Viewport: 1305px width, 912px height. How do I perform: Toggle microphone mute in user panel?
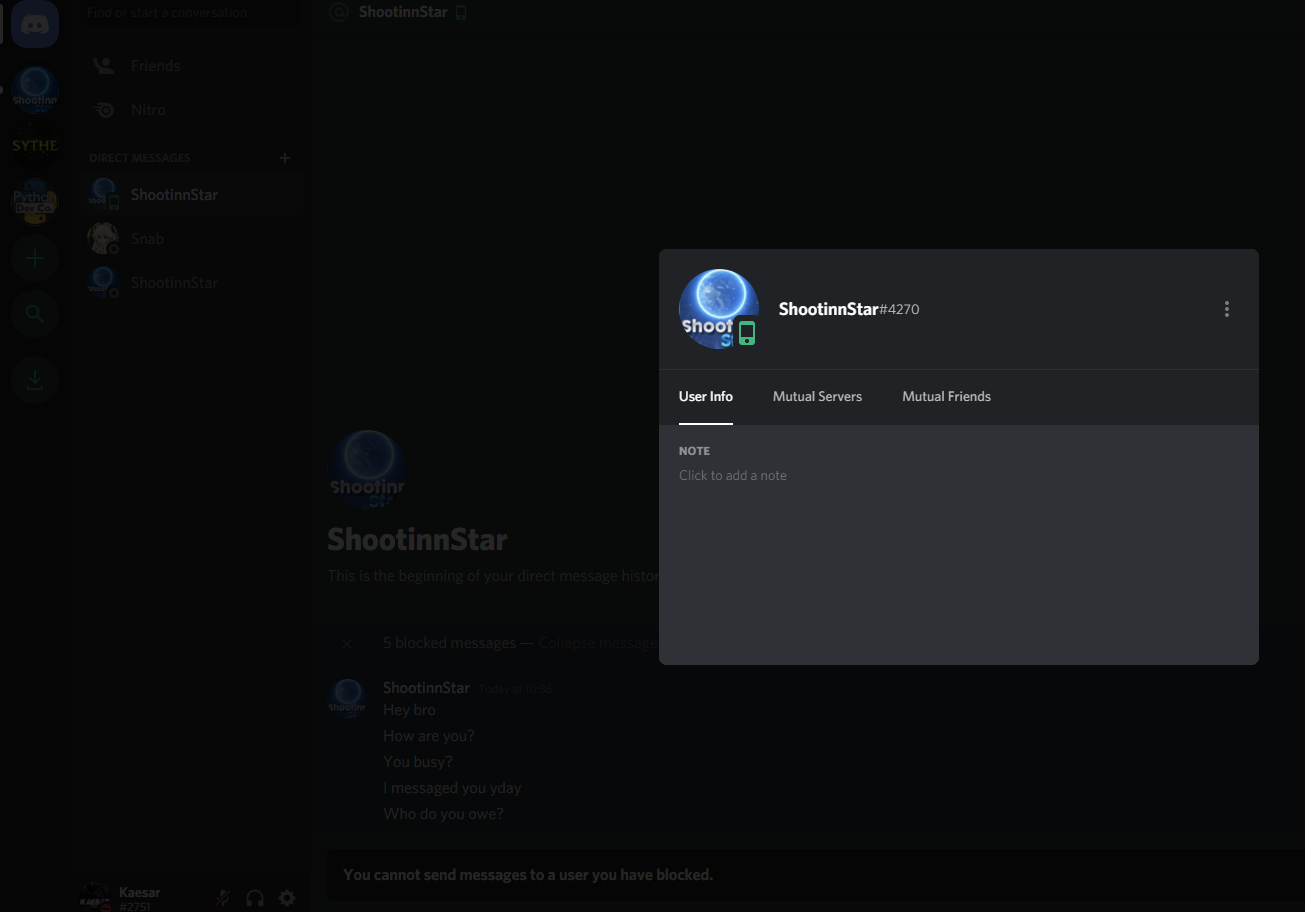click(x=223, y=898)
